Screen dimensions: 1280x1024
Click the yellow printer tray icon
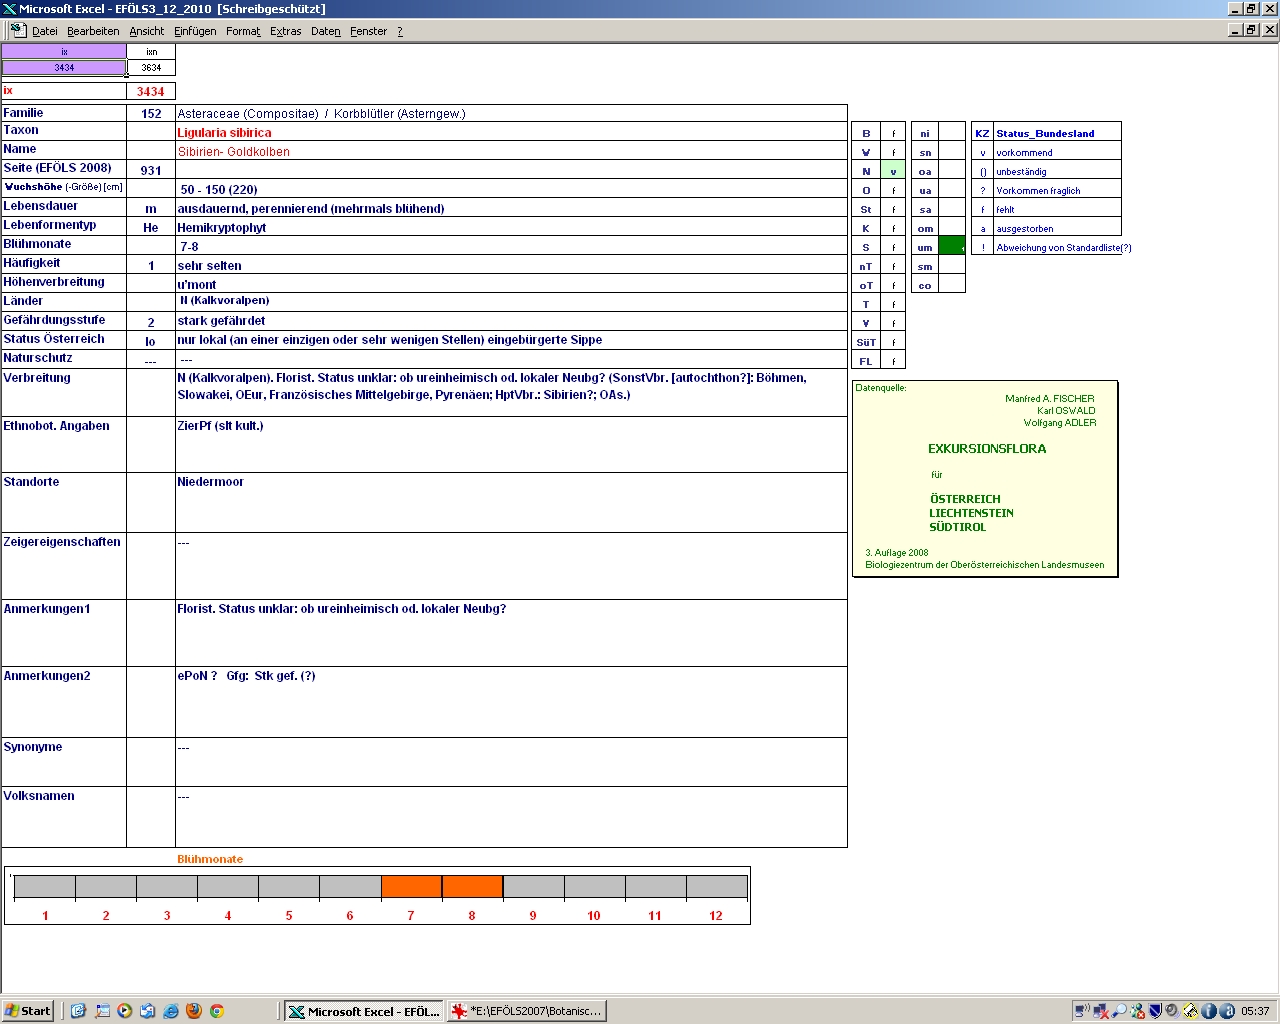point(1190,1011)
